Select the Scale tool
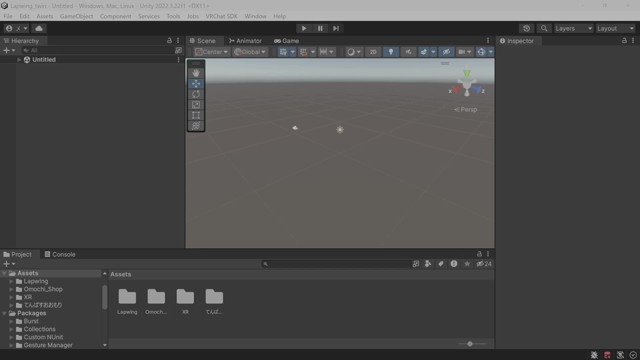The height and width of the screenshot is (360, 640). click(196, 105)
